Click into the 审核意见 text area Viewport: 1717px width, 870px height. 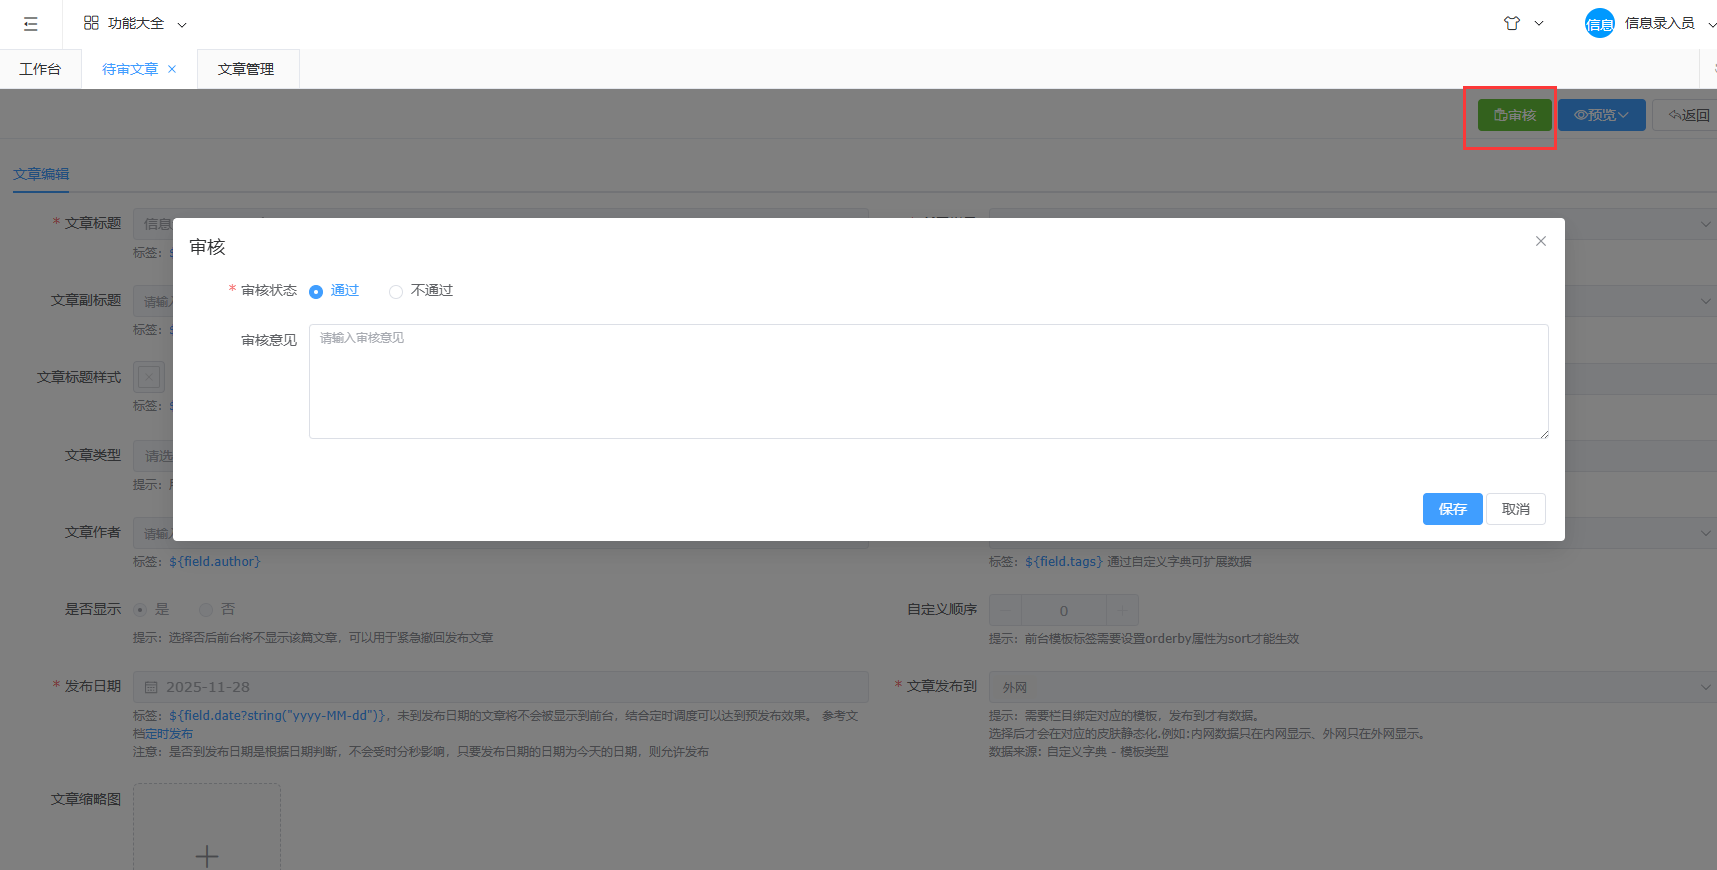927,381
